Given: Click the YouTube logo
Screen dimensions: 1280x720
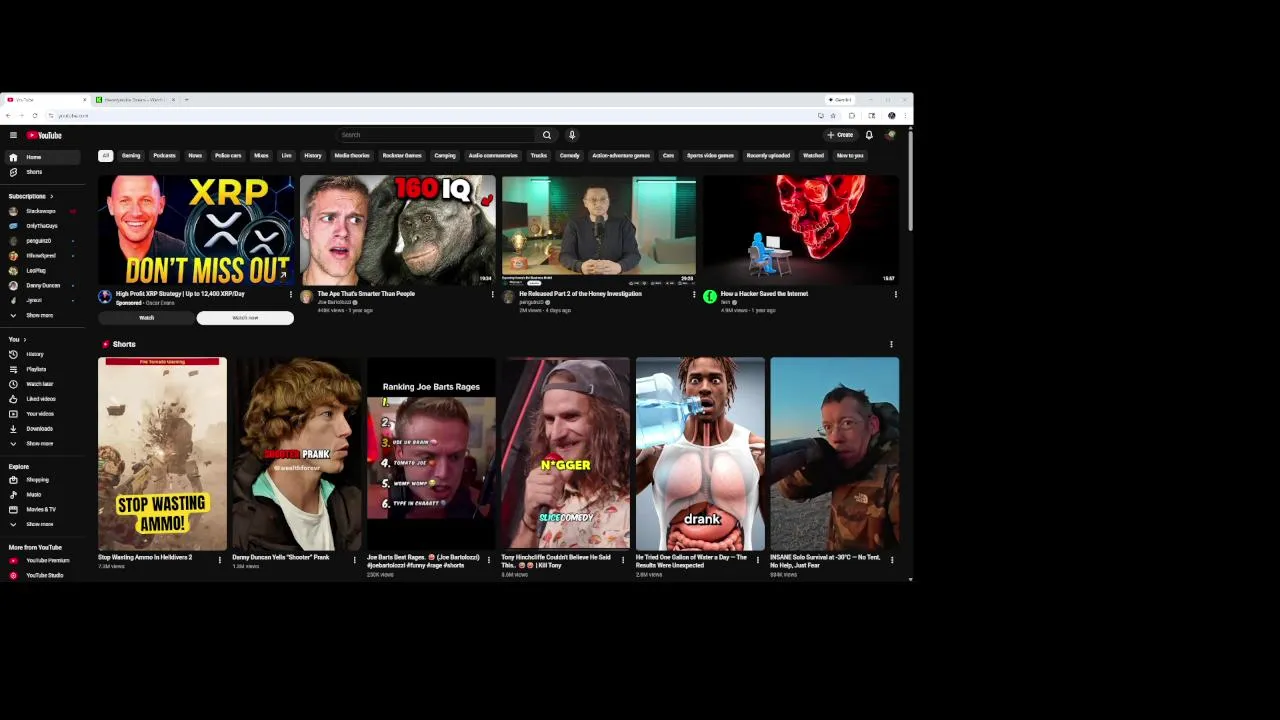Looking at the screenshot, I should point(44,135).
